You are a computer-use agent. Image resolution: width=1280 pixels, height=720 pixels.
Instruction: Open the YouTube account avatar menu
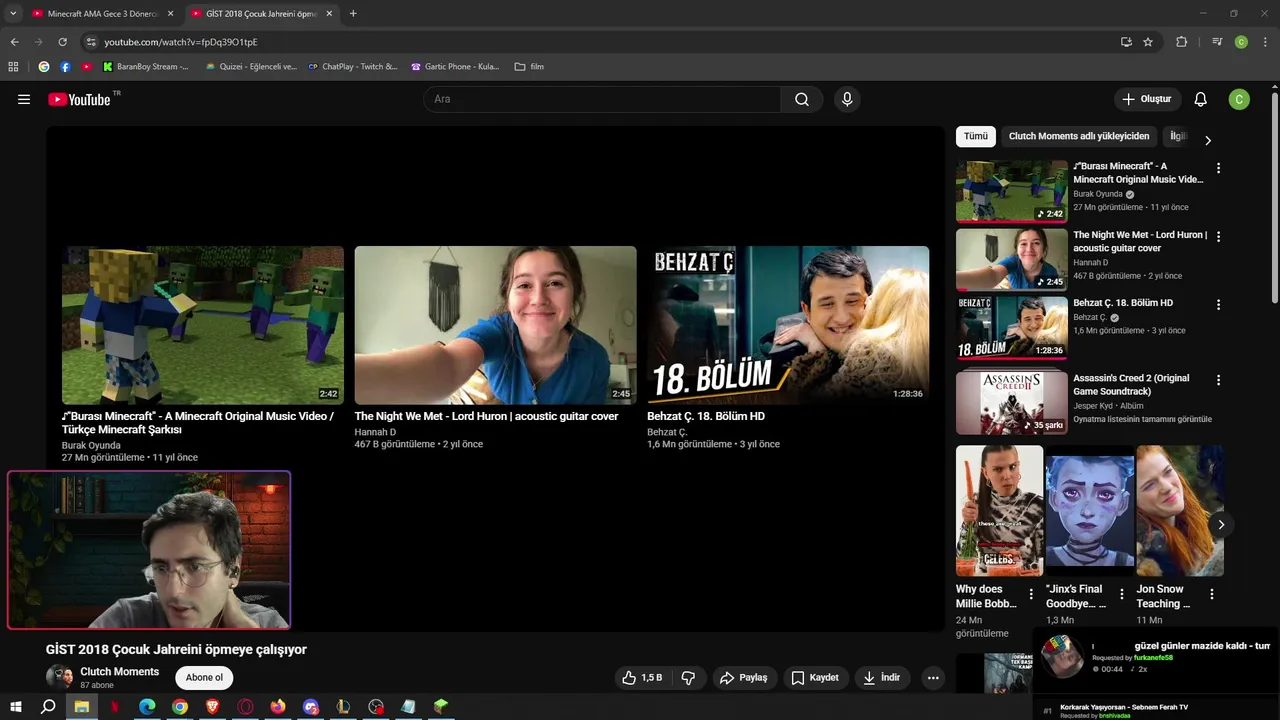pos(1239,99)
